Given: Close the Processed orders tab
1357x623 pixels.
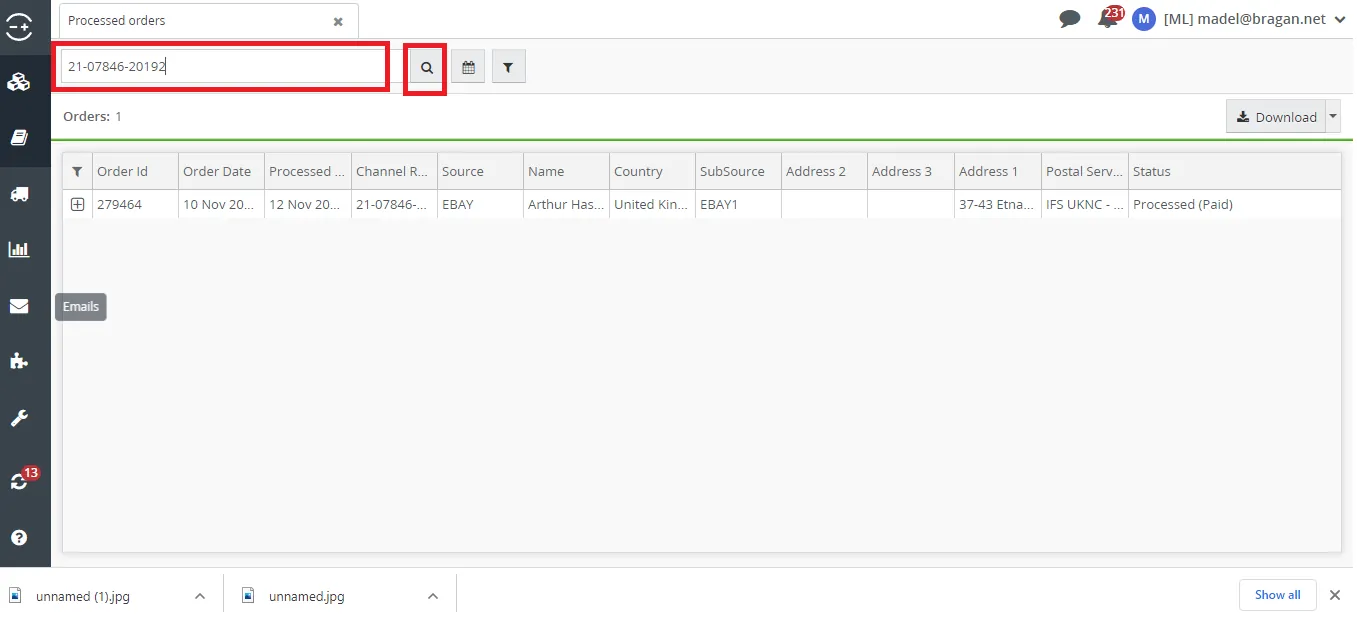Looking at the screenshot, I should click(338, 21).
